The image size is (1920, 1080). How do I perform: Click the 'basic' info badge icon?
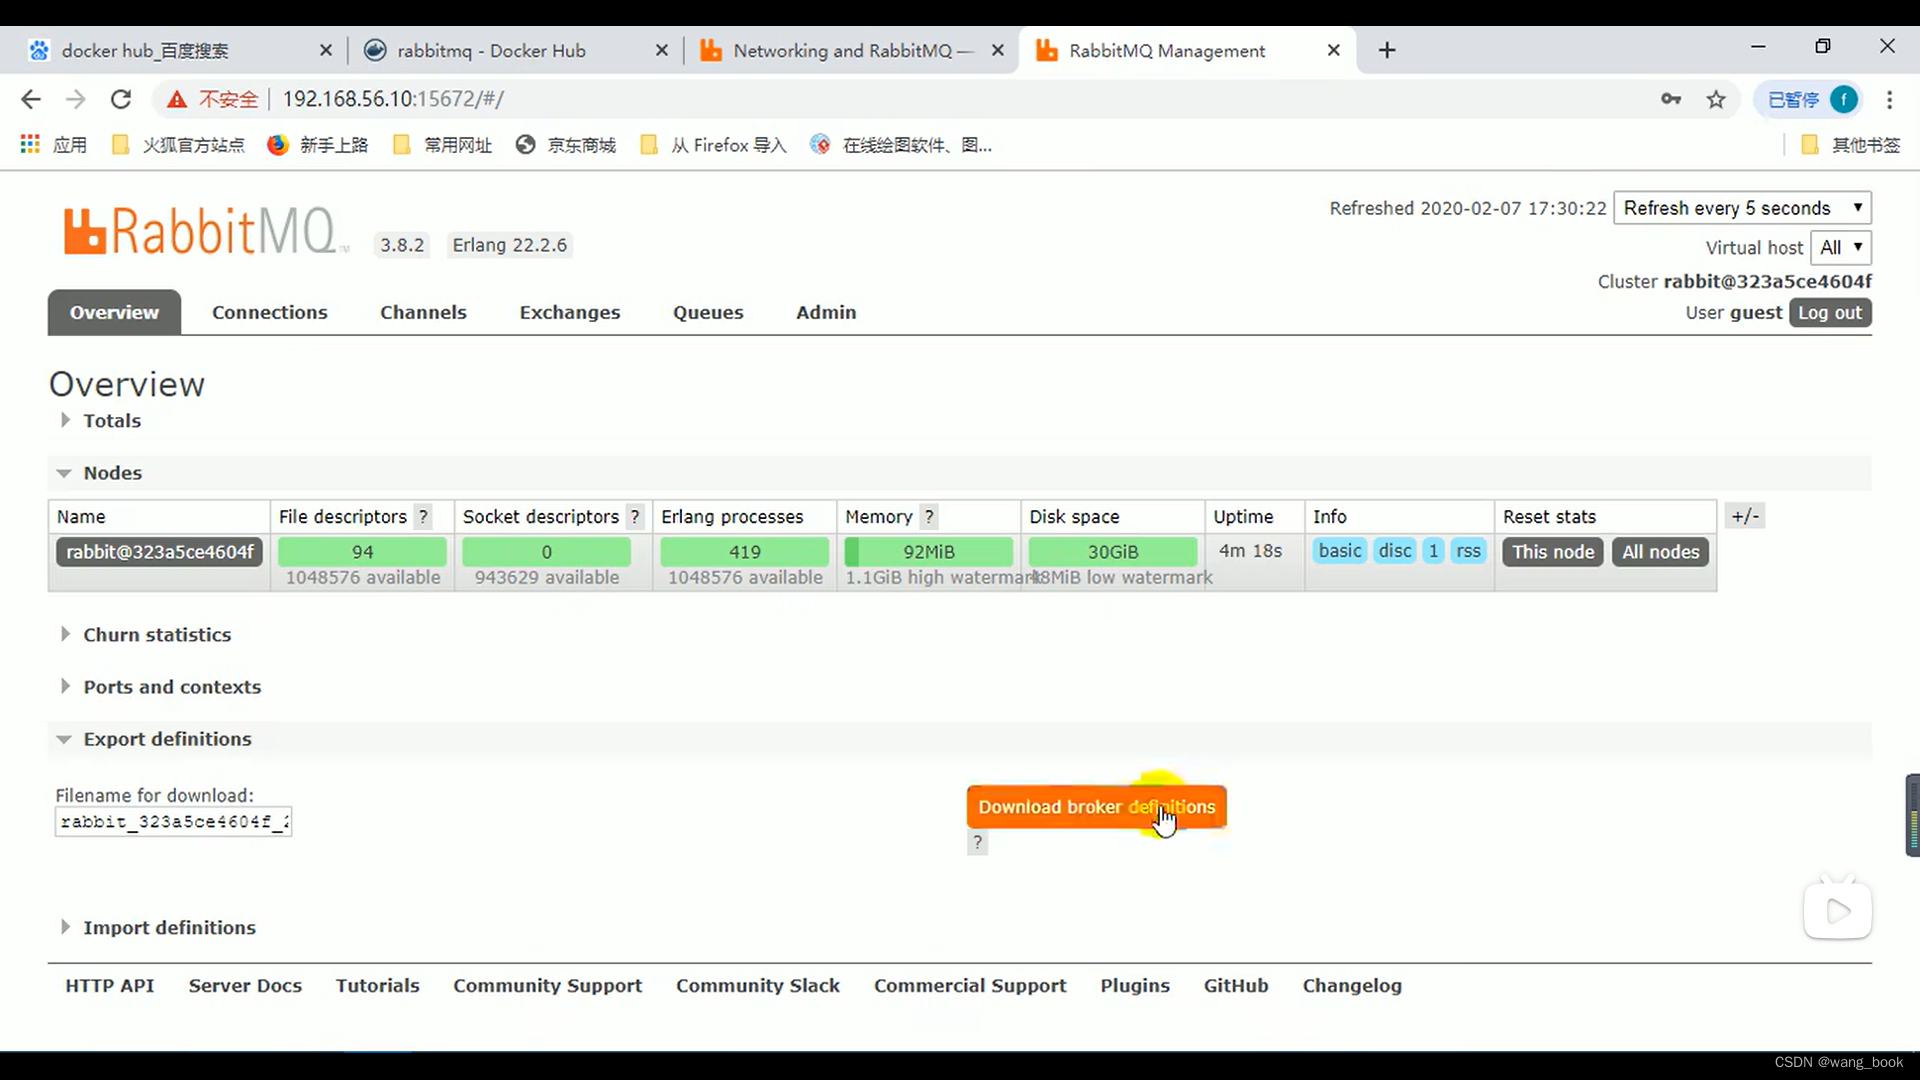1340,551
